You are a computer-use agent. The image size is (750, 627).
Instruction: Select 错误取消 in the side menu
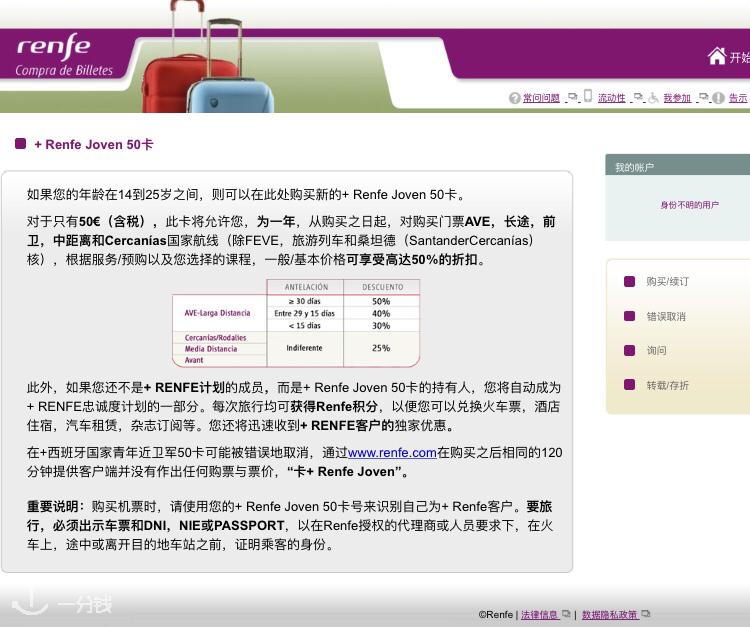[x=666, y=316]
